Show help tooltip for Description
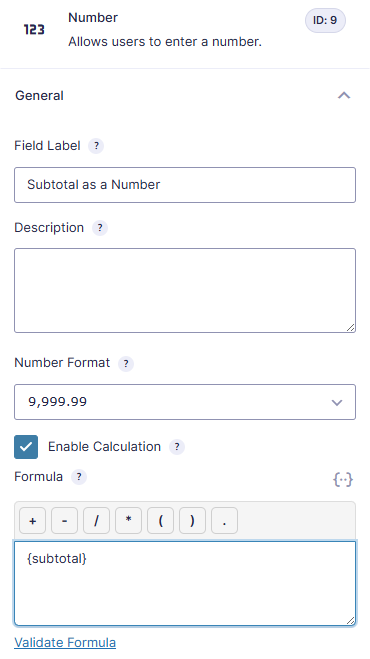Screen dimensions: 370x659 tap(100, 228)
